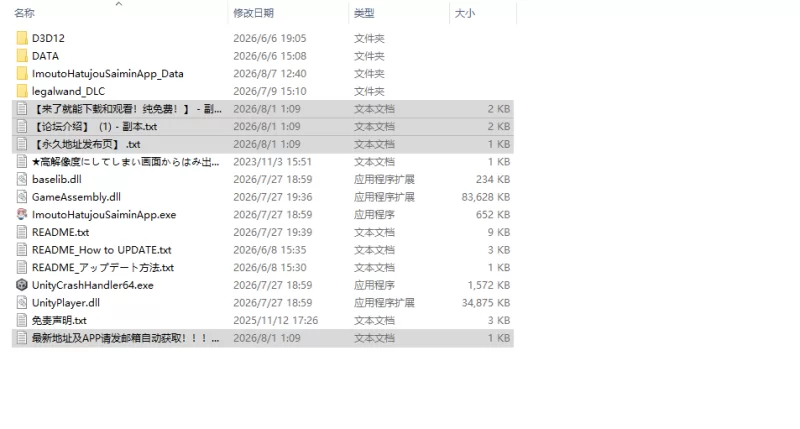
Task: Click the 9 KB size of README.txt
Action: pyautogui.click(x=498, y=232)
